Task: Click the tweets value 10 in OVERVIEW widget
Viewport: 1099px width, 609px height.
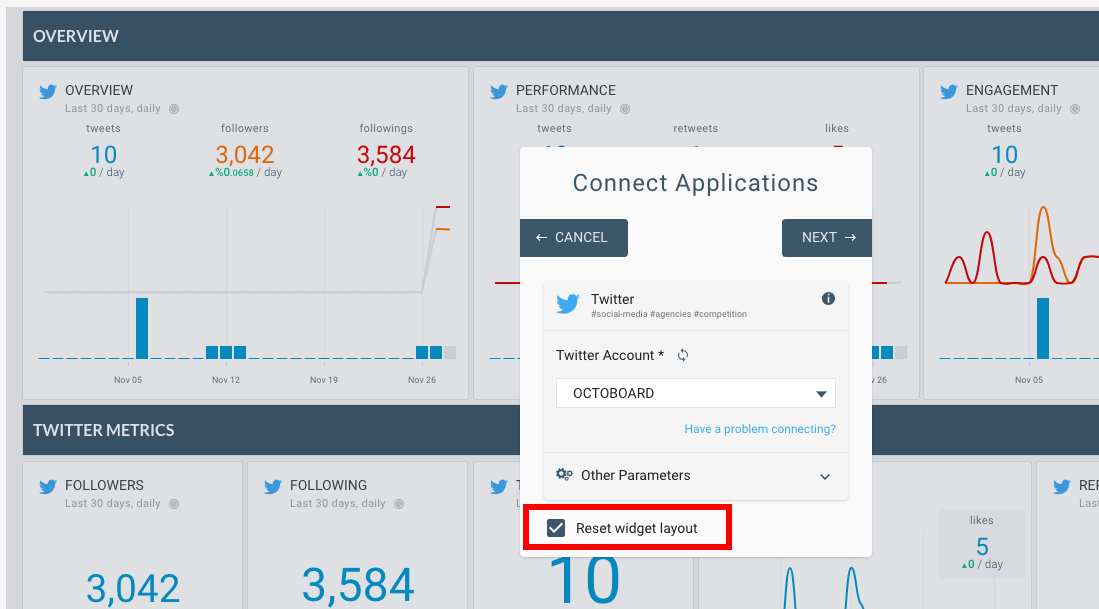Action: (104, 154)
